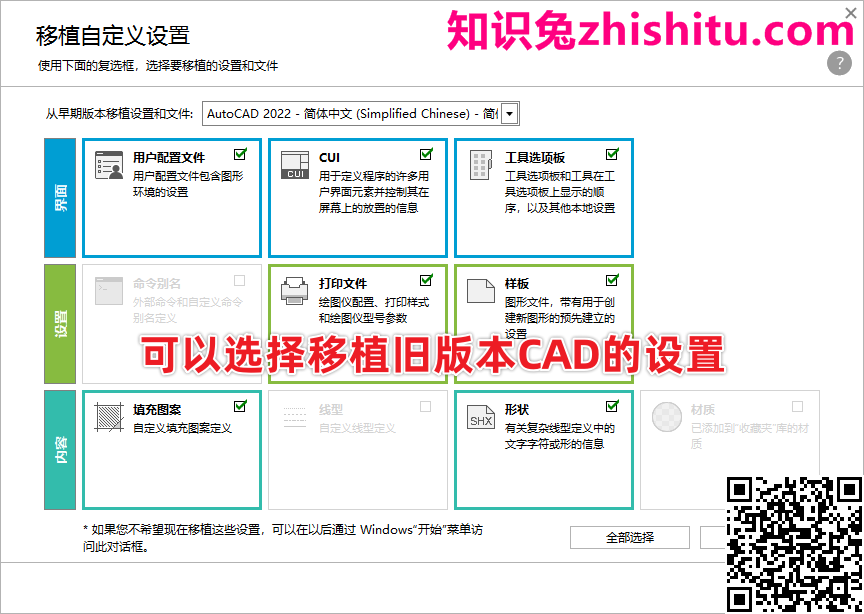Open help with the question mark icon
Screen dimensions: 864x614
(839, 63)
